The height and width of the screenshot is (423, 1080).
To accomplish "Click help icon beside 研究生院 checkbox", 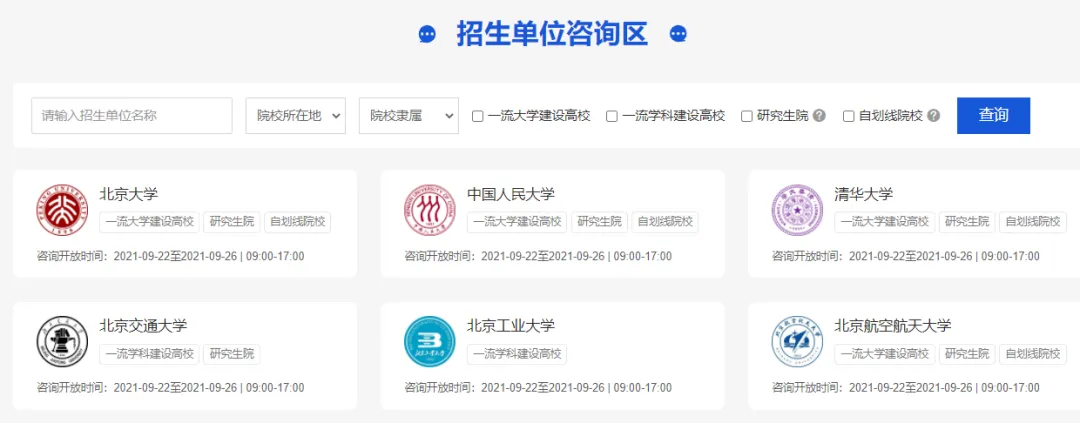I will [819, 116].
